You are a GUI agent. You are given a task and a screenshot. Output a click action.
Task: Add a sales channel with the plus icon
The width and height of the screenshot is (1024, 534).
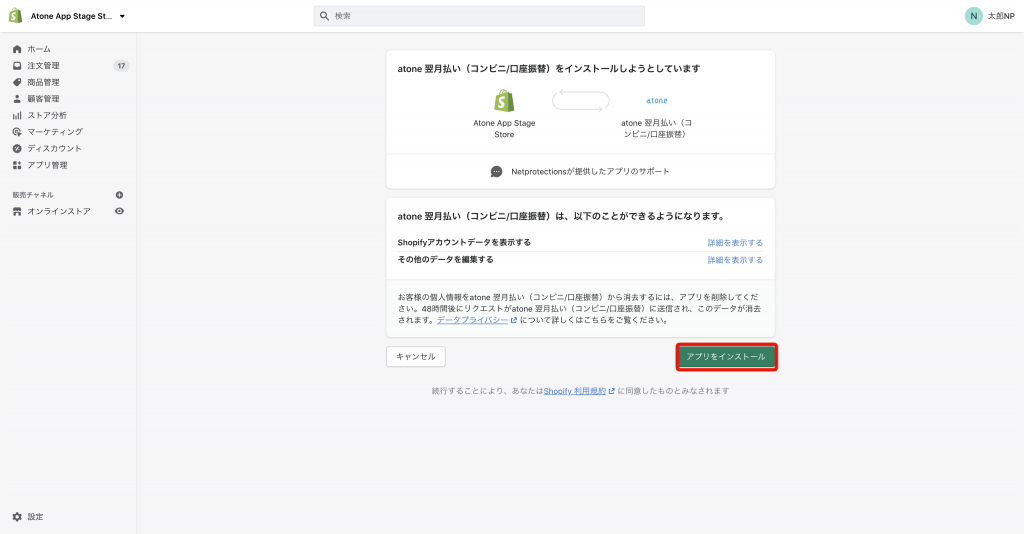(120, 195)
